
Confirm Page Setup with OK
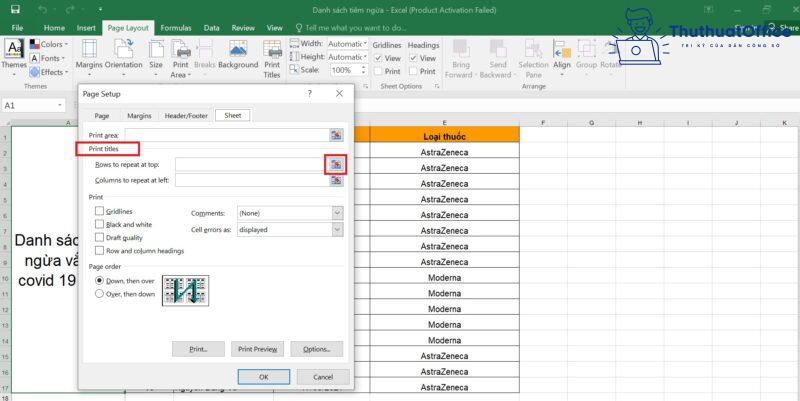264,377
